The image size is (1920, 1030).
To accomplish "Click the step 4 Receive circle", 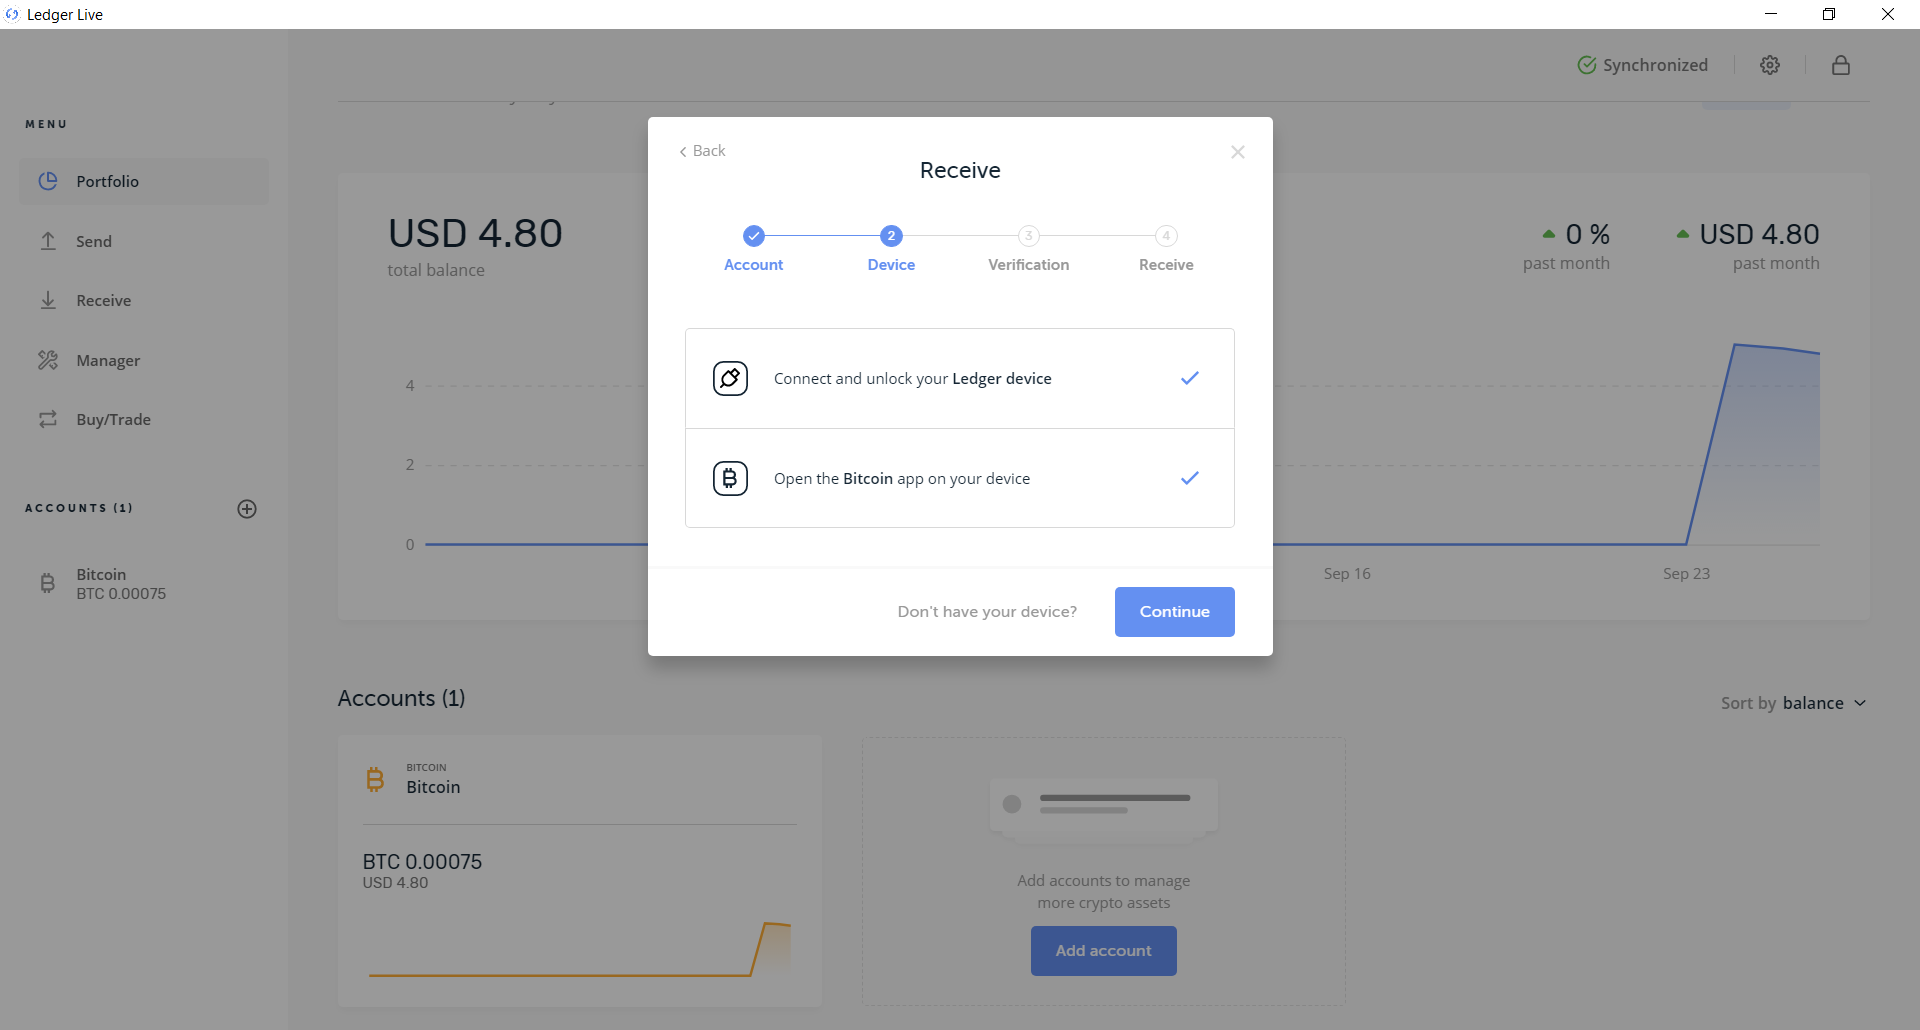I will click(1166, 236).
